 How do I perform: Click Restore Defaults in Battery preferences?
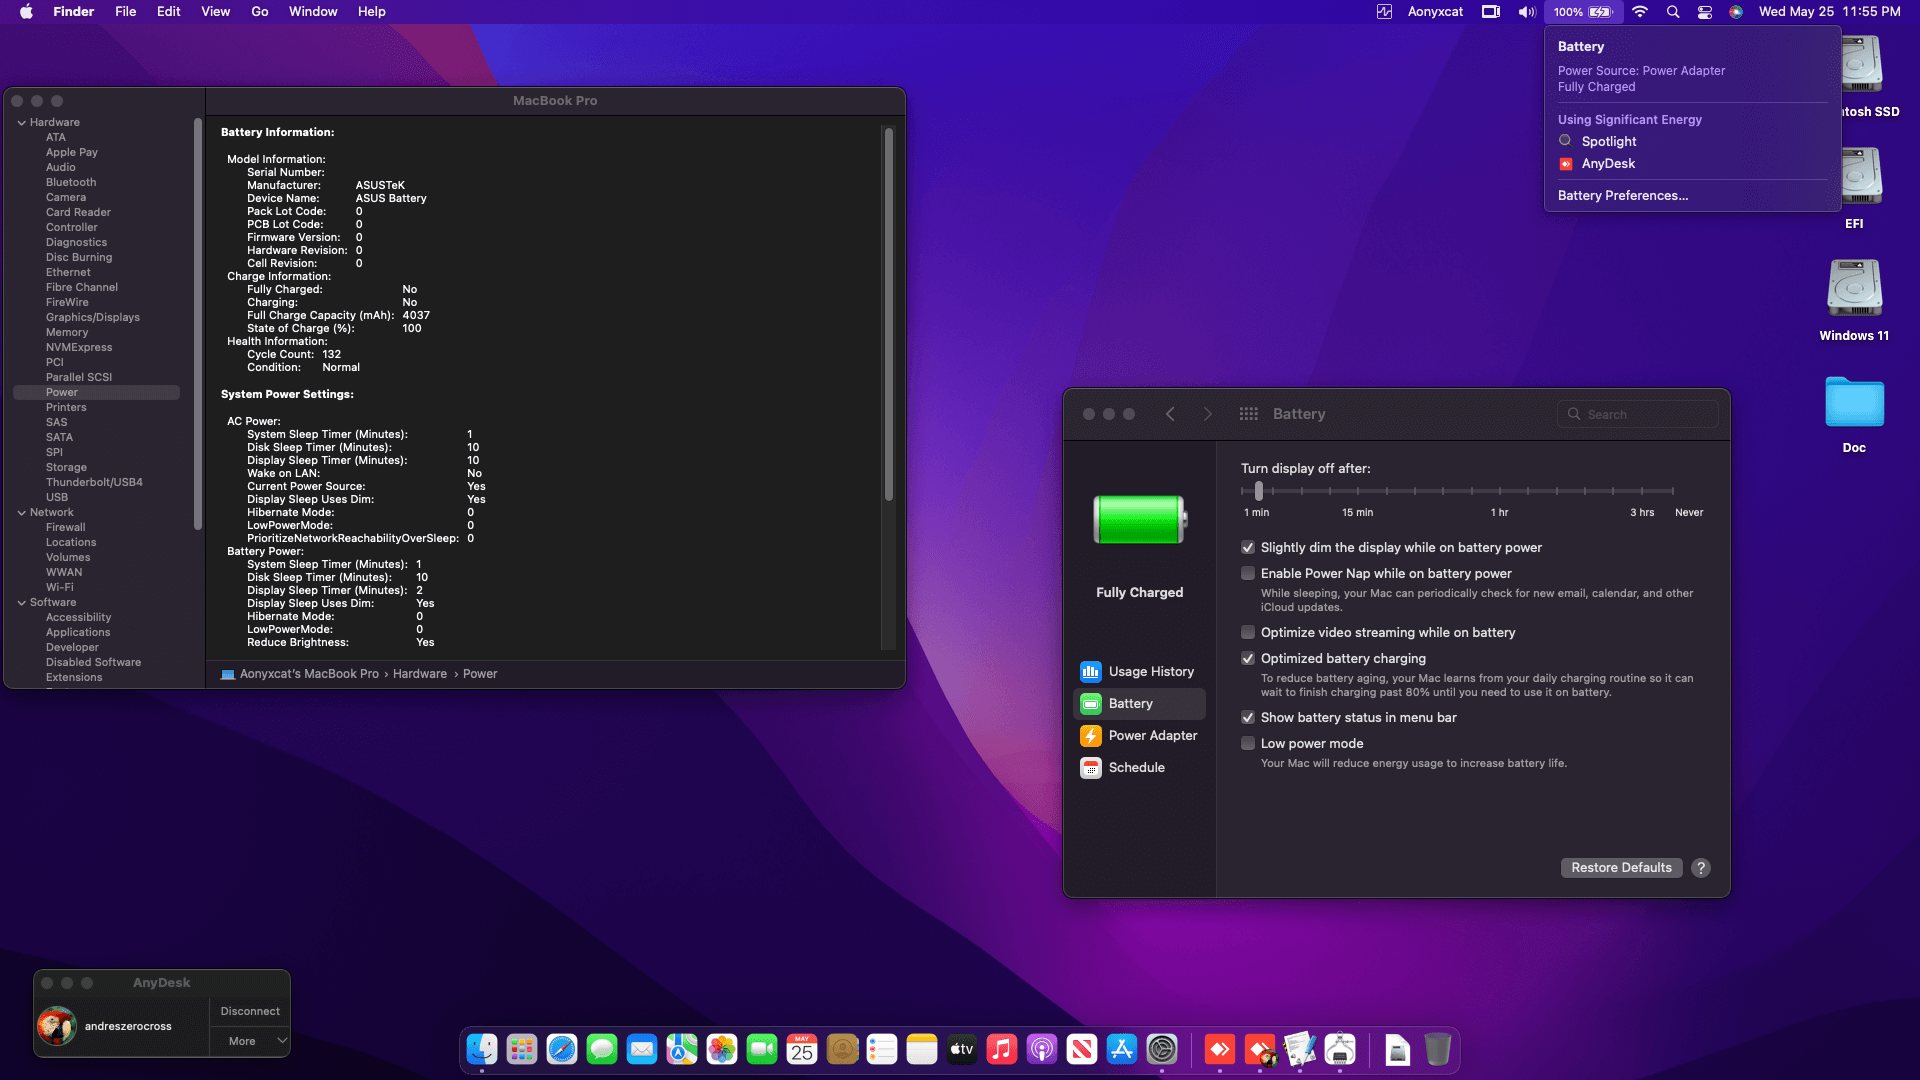click(x=1621, y=868)
